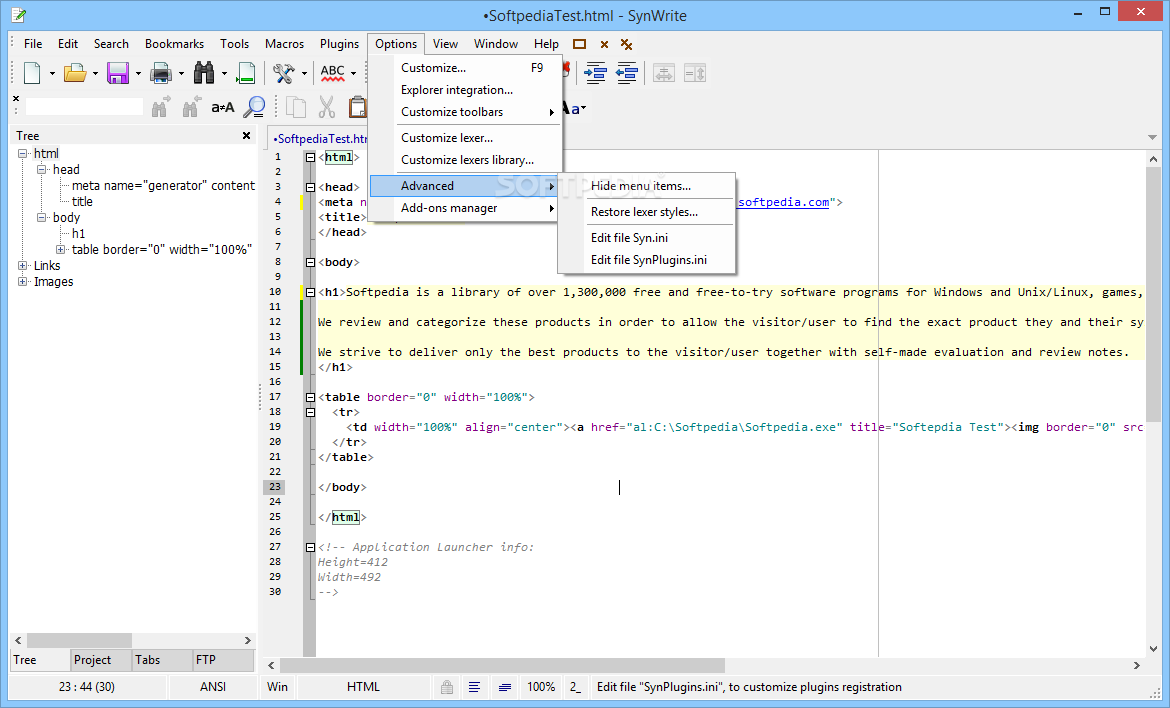The width and height of the screenshot is (1170, 708).
Task: Click right lines icon in status bar
Action: (x=505, y=687)
